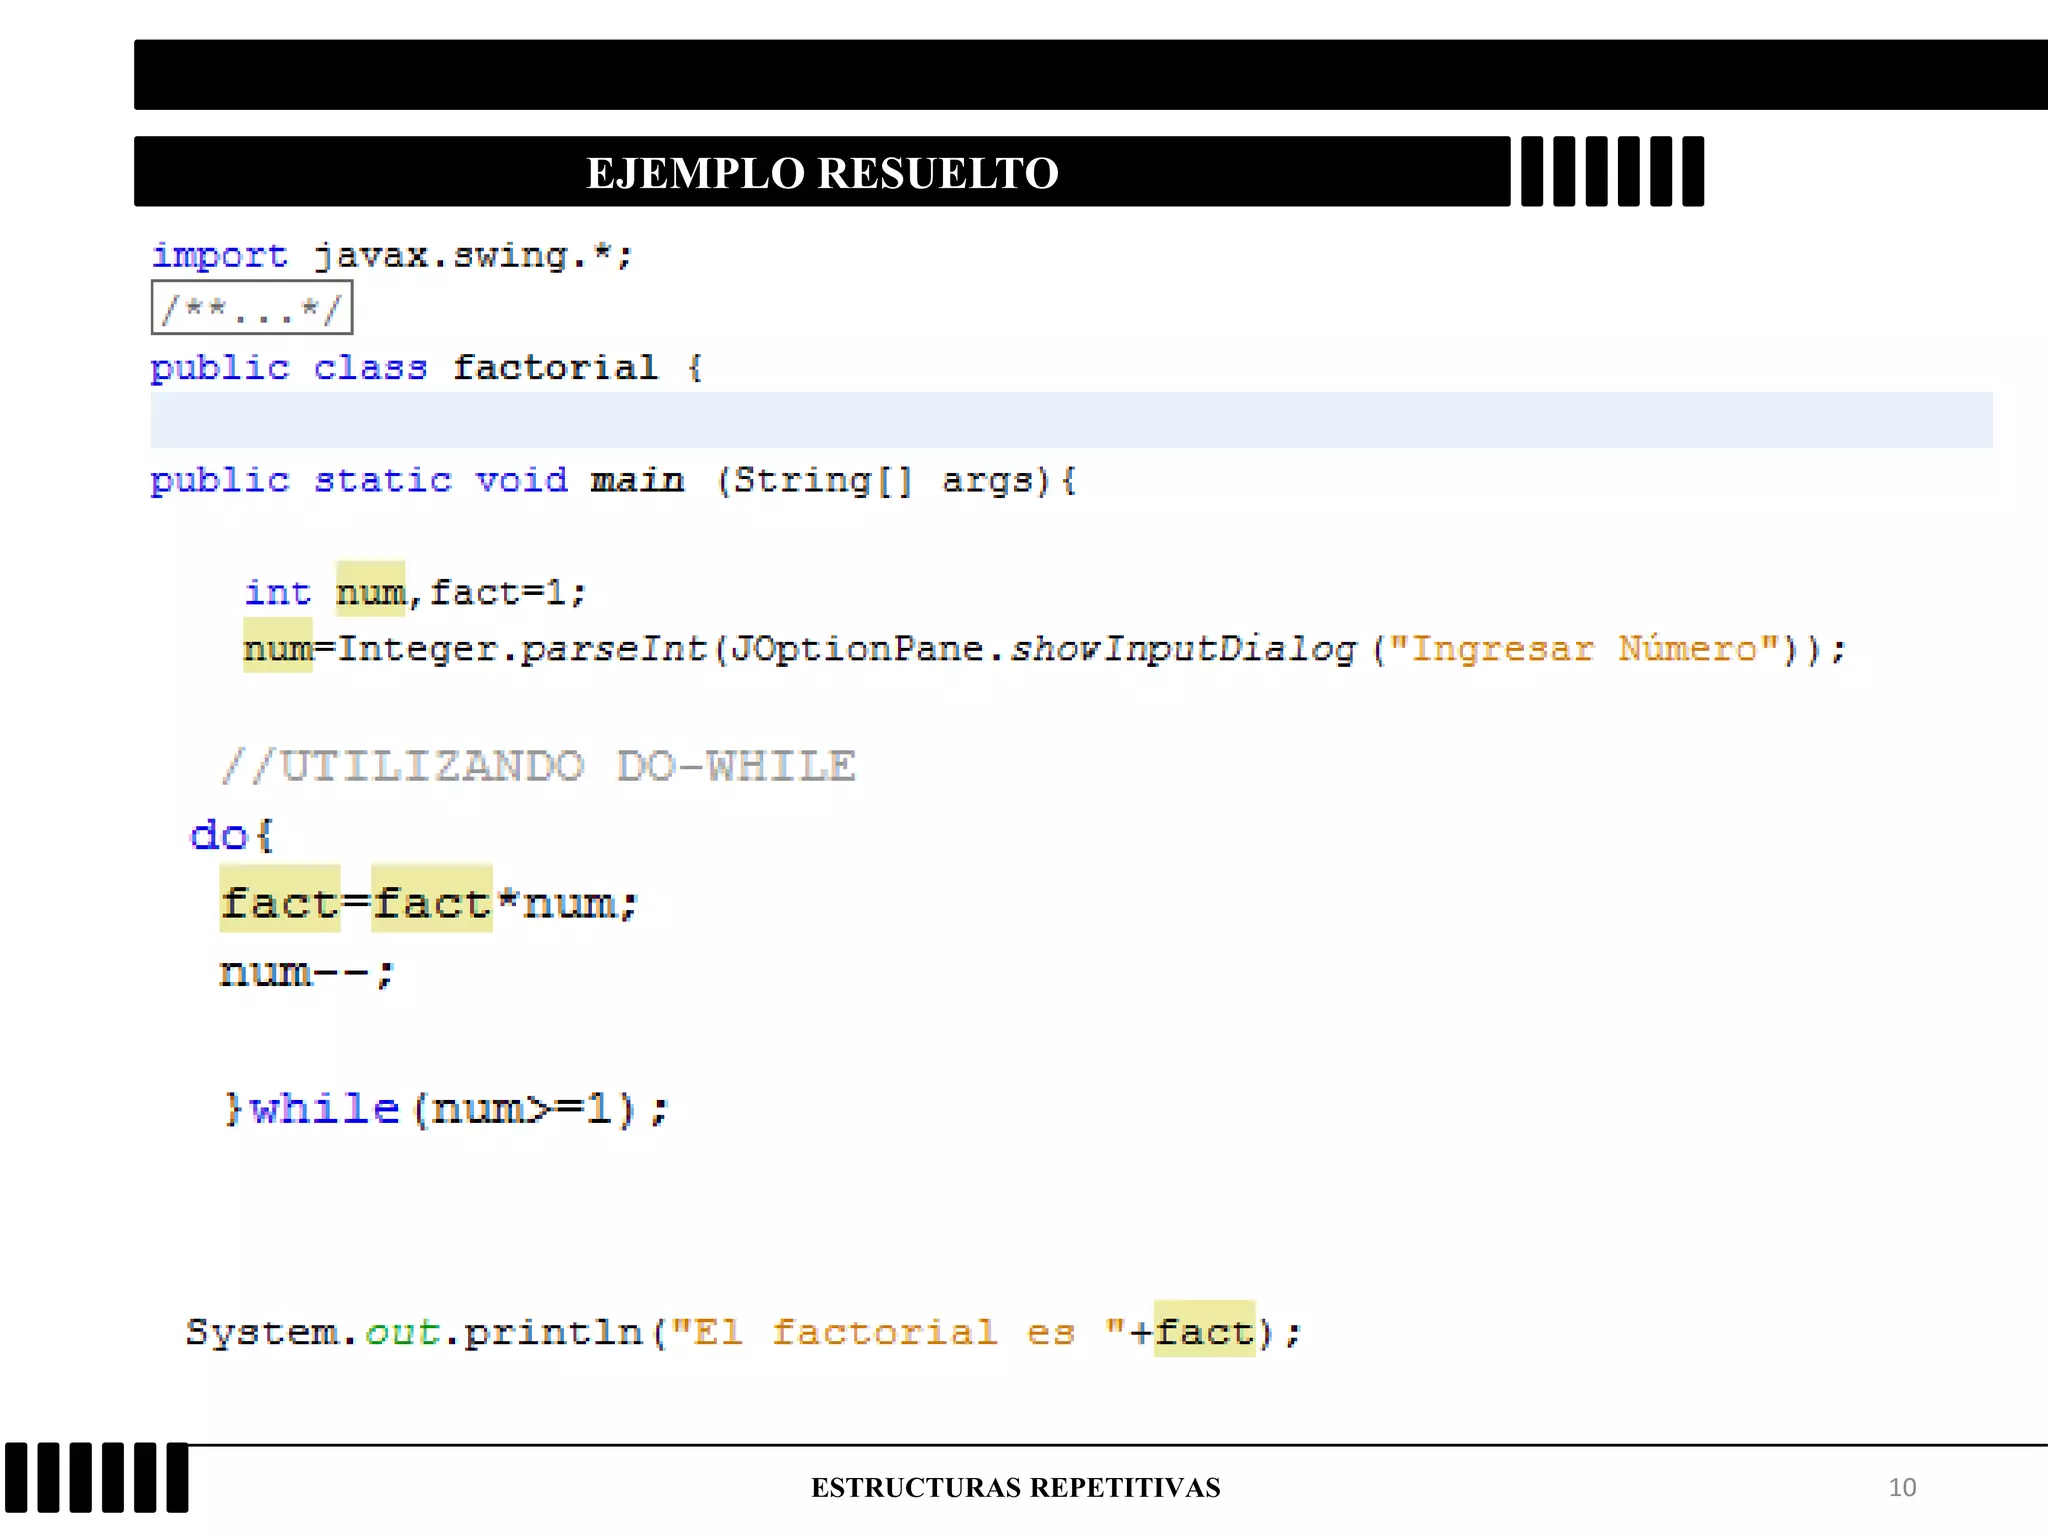The image size is (2048, 1536).
Task: Click the EJEMPLO RESUELTO title banner
Action: pyautogui.click(x=821, y=172)
